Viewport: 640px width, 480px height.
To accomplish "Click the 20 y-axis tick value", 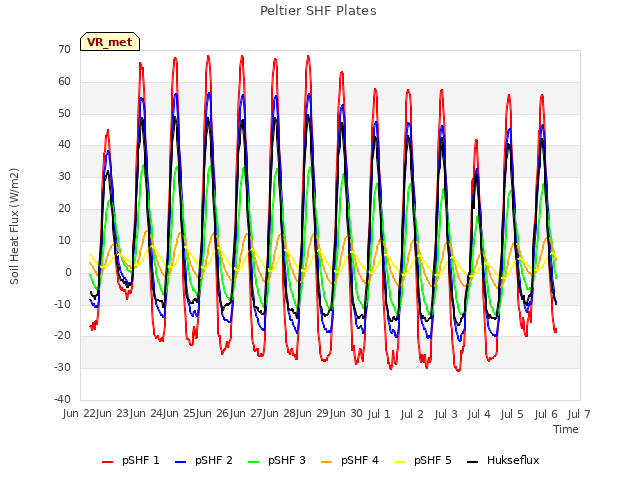I will coord(64,208).
